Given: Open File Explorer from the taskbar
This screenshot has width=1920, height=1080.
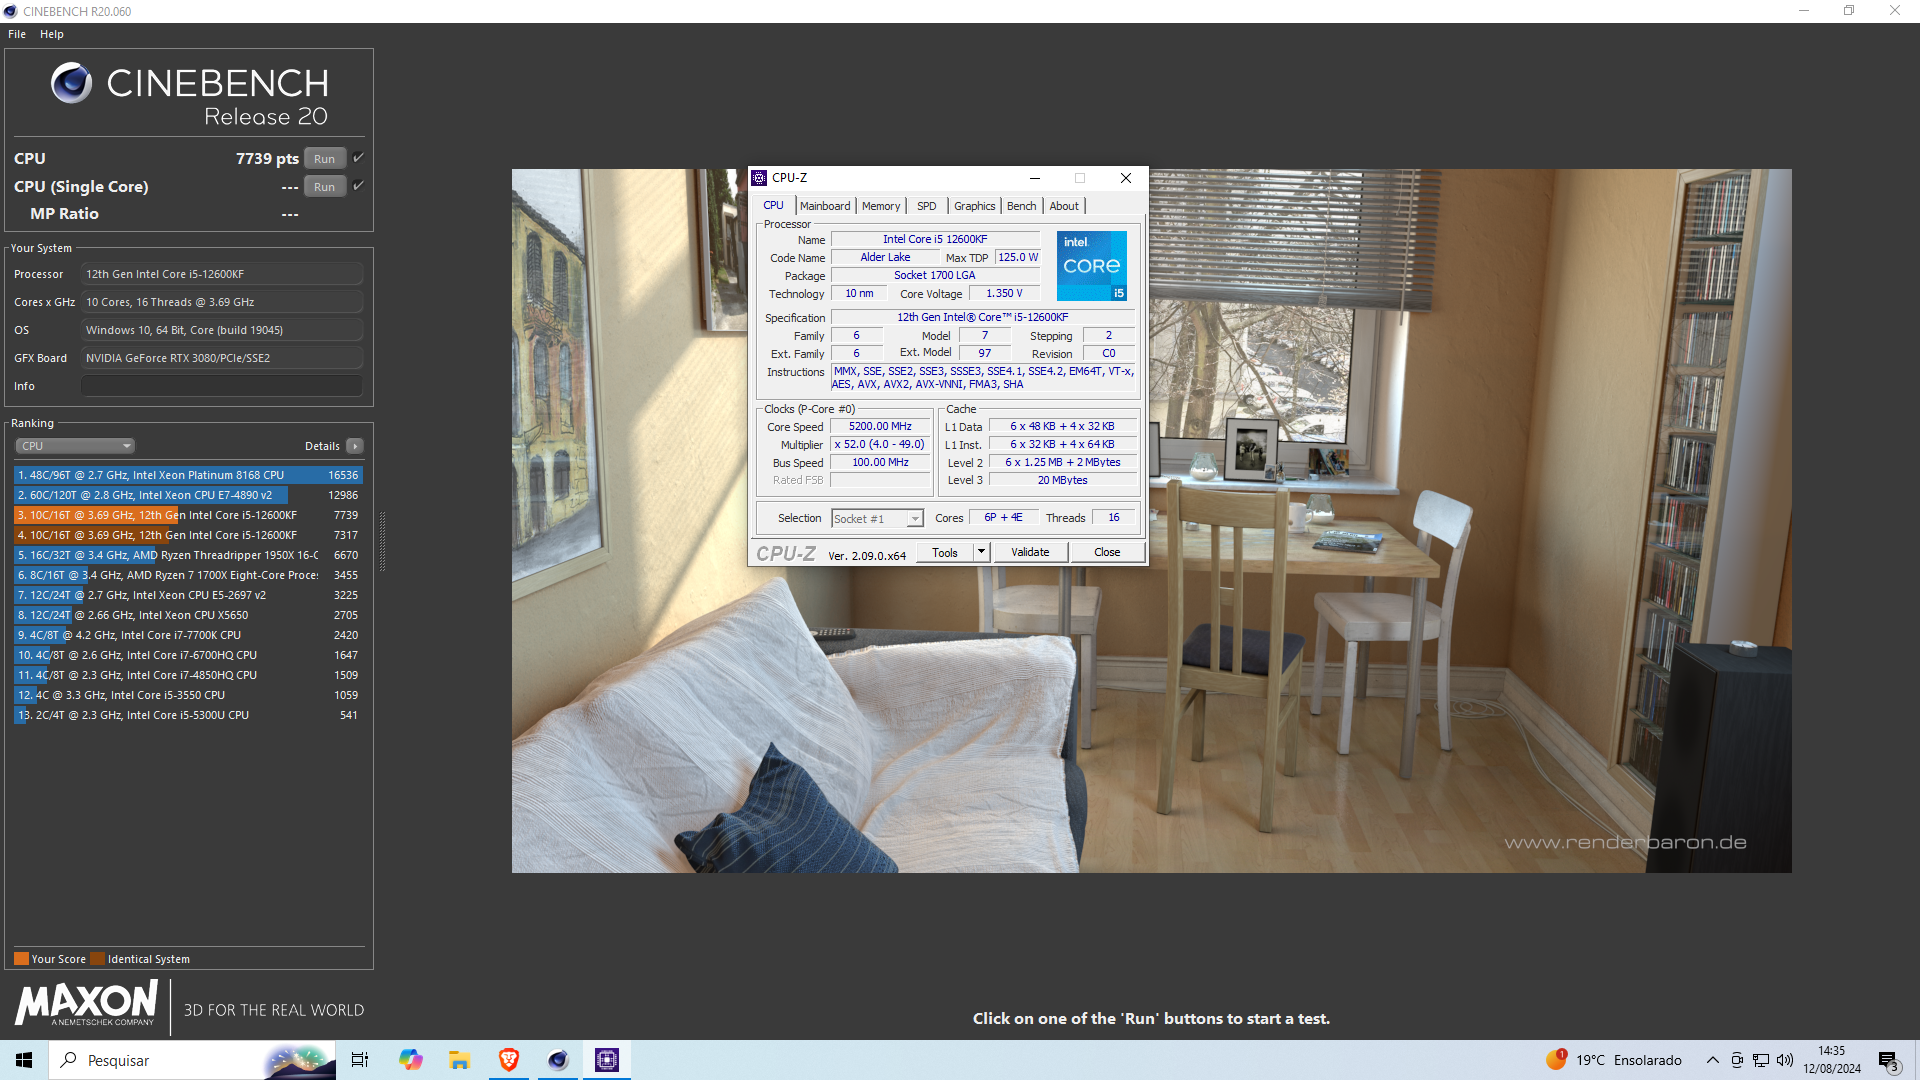Looking at the screenshot, I should [x=459, y=1060].
